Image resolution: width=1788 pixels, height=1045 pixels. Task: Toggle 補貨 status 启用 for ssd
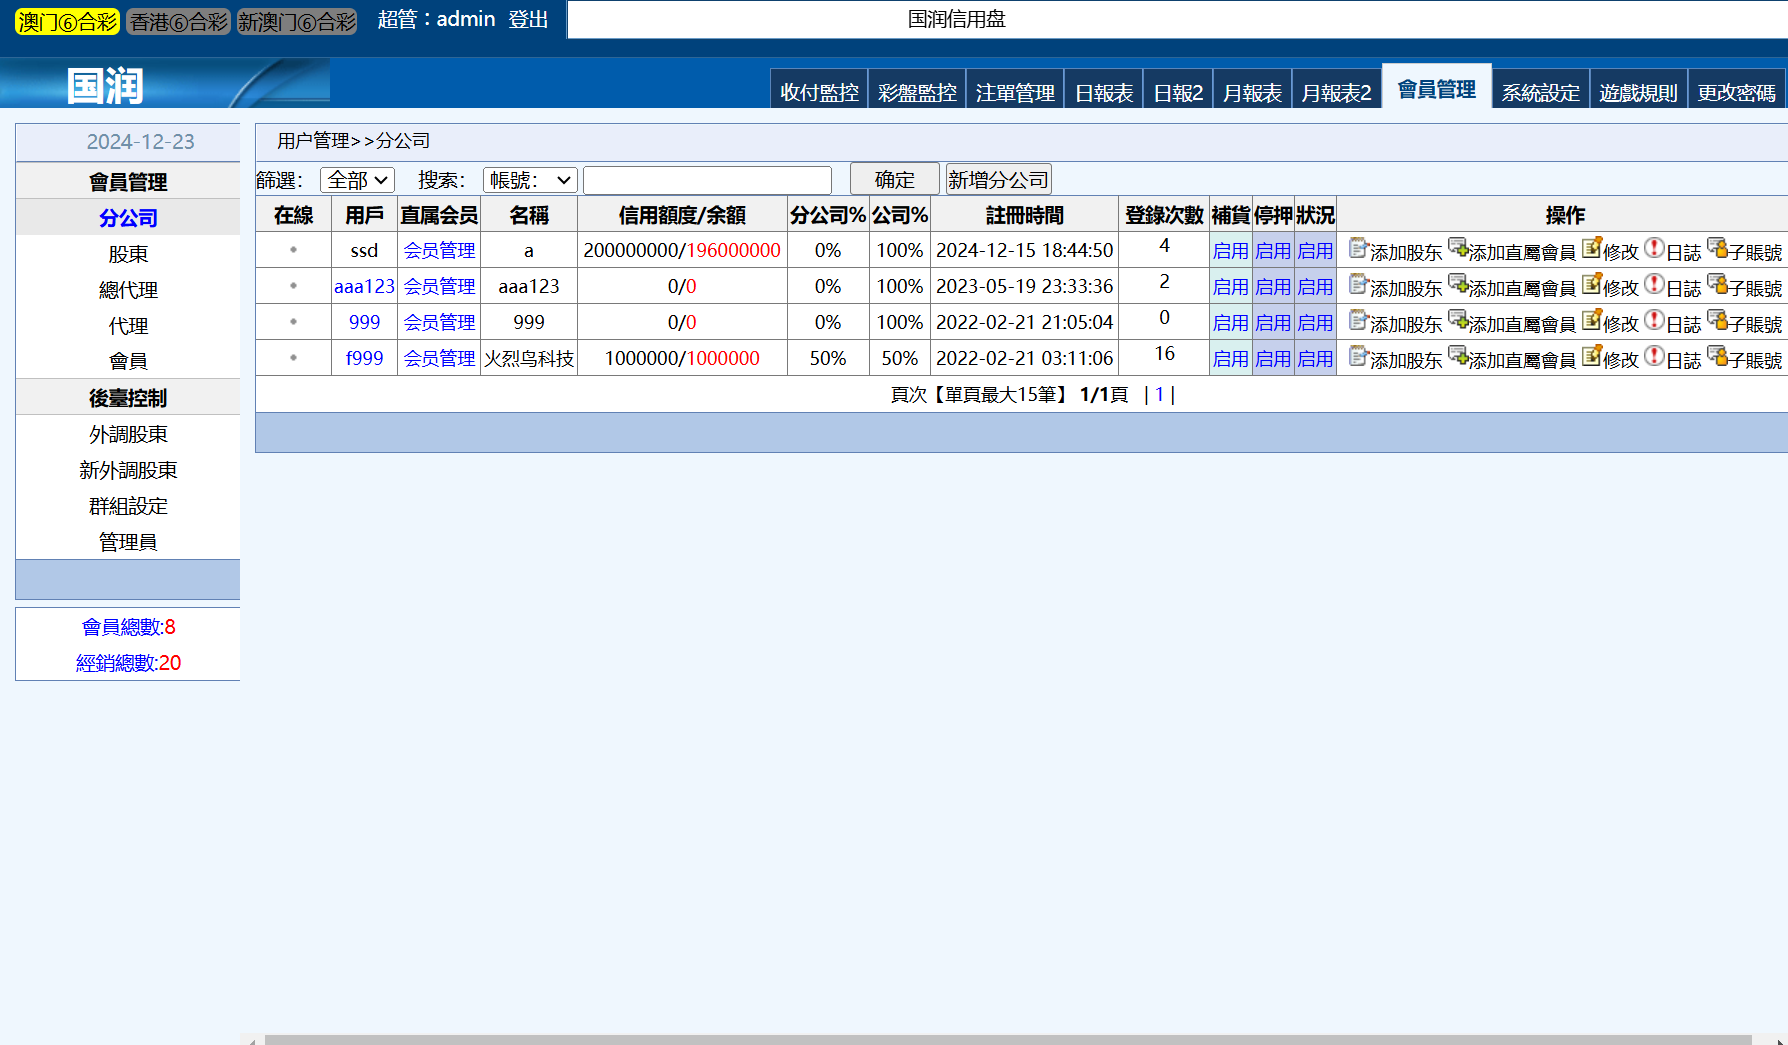1230,251
